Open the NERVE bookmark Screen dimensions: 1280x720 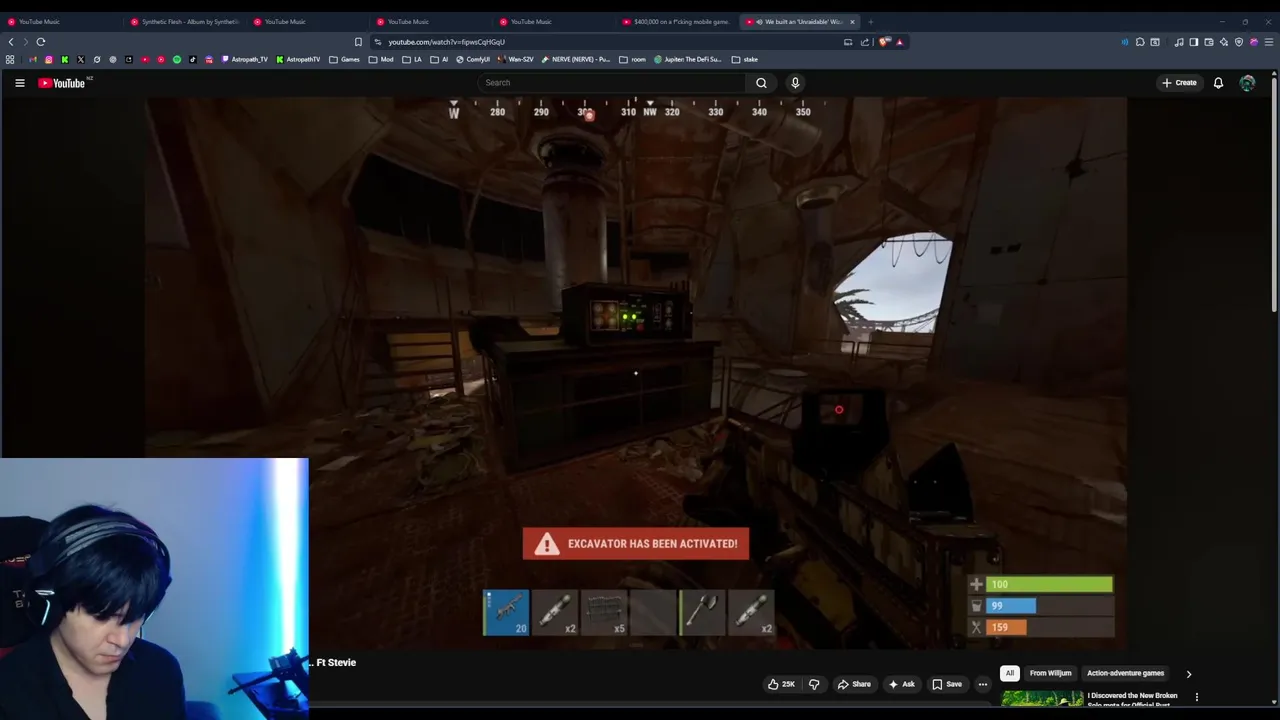click(x=575, y=59)
